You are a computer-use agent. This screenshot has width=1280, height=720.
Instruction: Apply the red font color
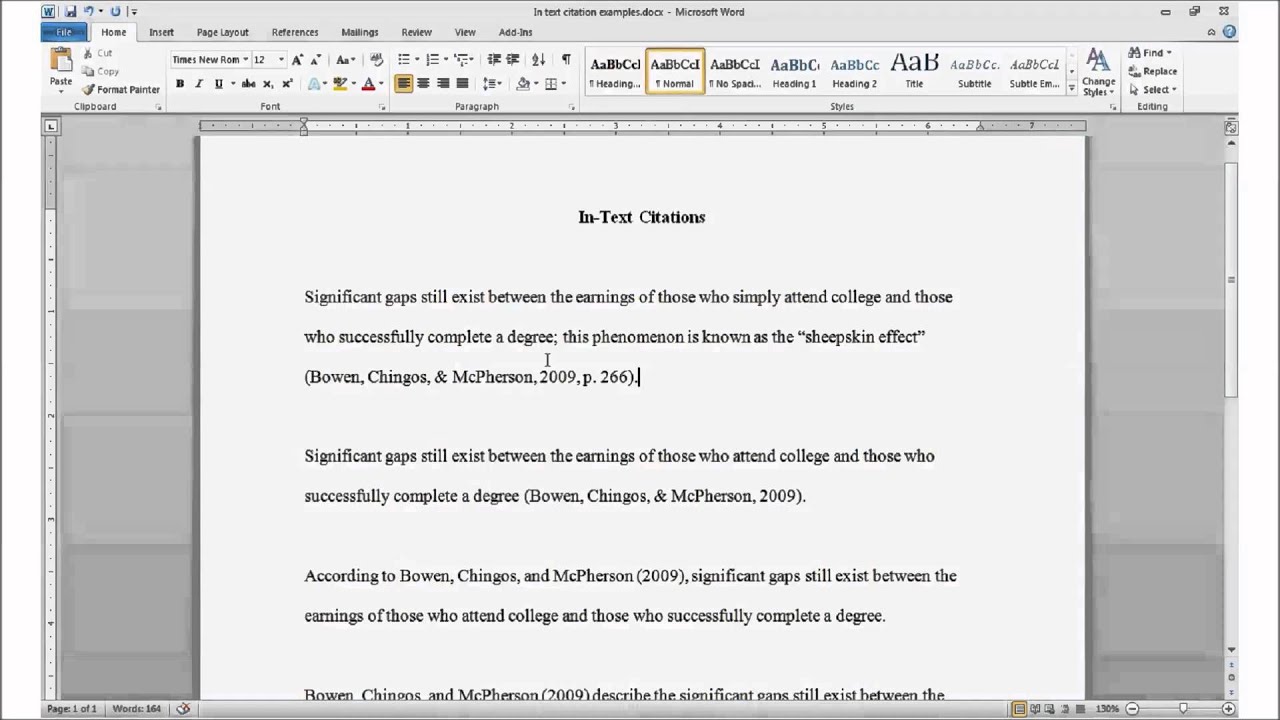pyautogui.click(x=368, y=84)
